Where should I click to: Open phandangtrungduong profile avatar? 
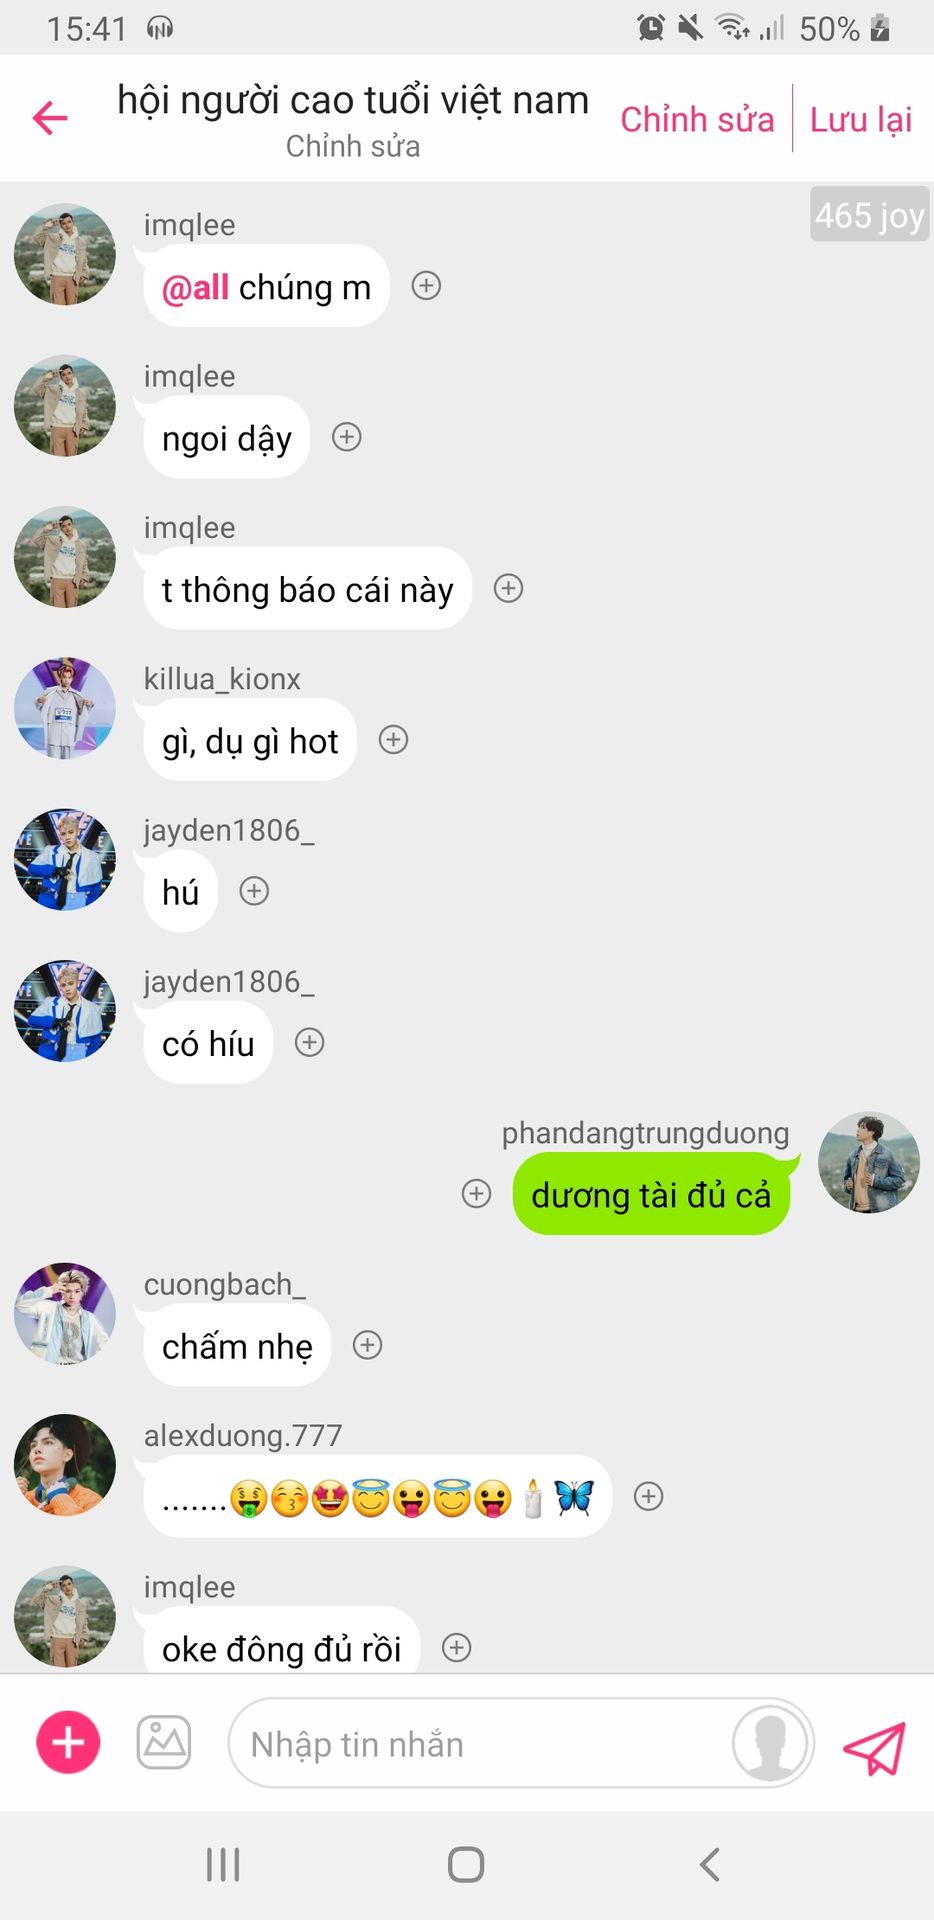(869, 1163)
